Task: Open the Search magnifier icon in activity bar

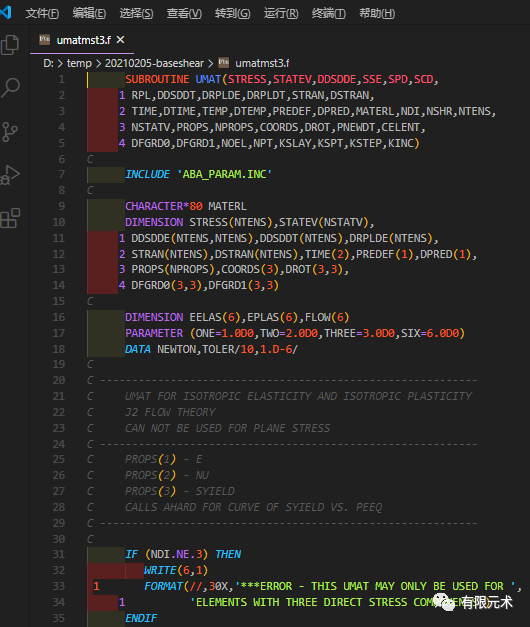Action: point(10,88)
